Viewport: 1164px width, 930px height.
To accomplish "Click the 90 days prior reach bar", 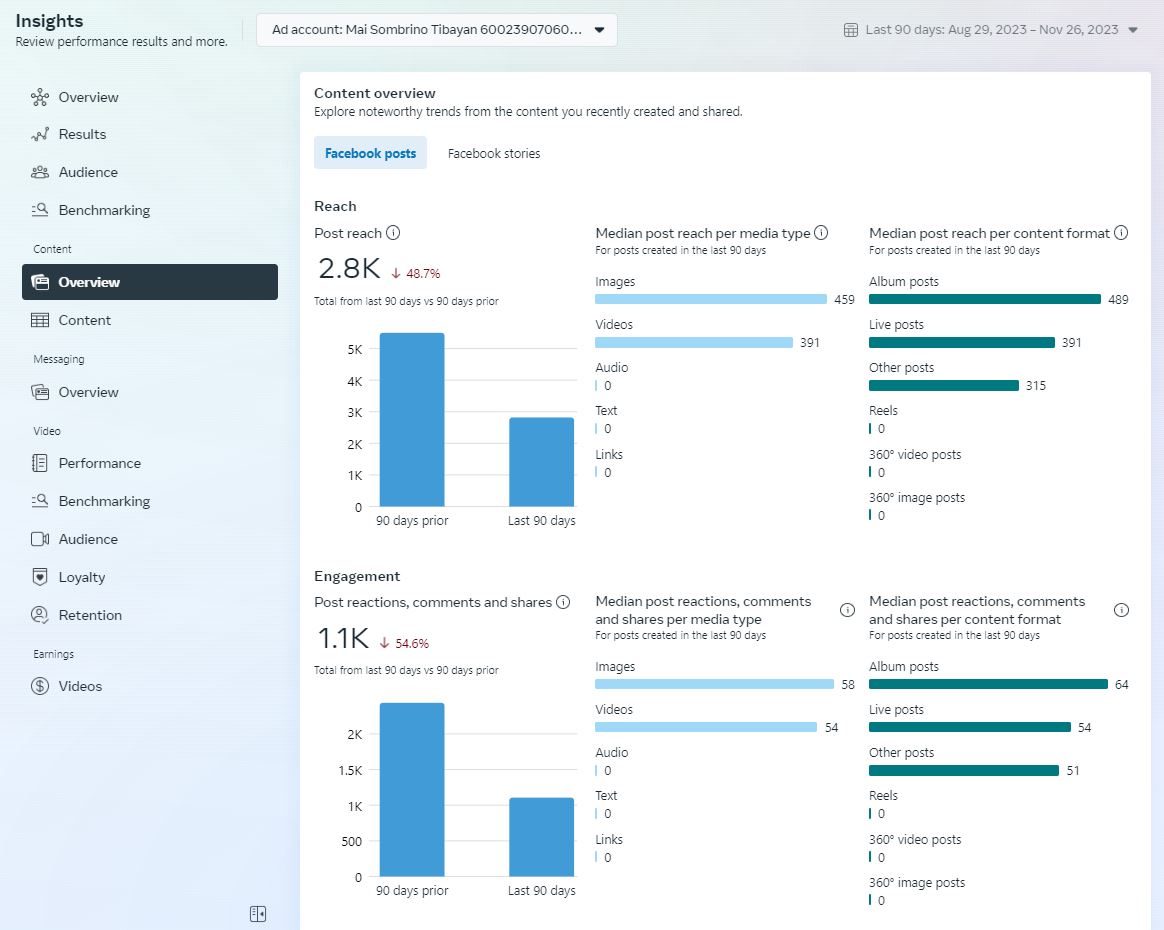I will (x=412, y=420).
